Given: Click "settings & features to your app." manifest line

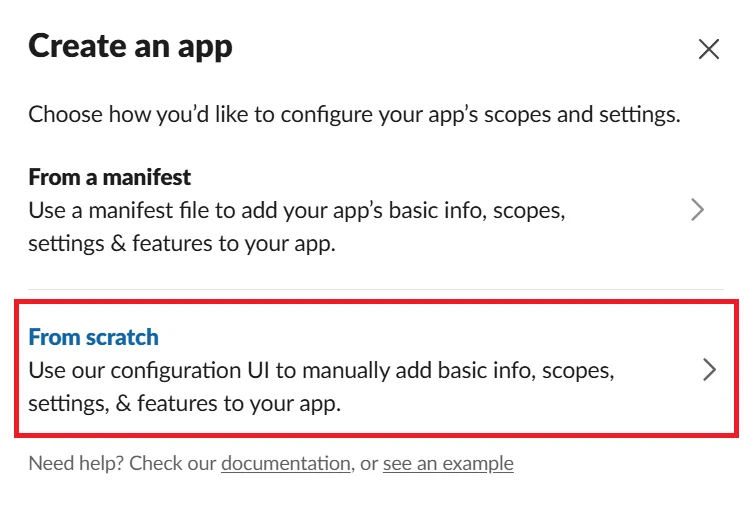Looking at the screenshot, I should coord(181,244).
